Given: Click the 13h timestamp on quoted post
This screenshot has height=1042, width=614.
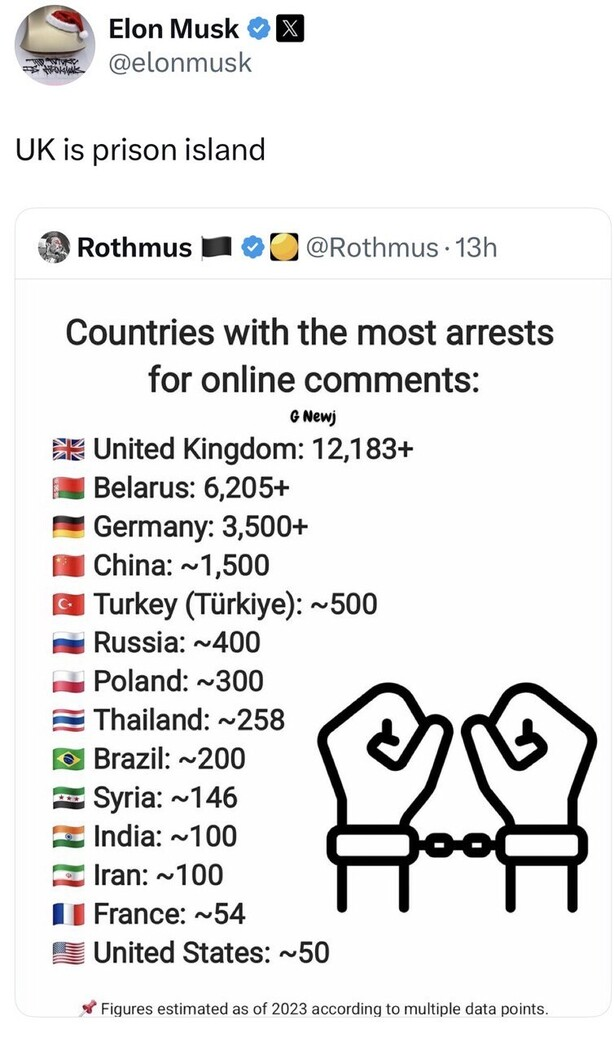Looking at the screenshot, I should pyautogui.click(x=476, y=246).
